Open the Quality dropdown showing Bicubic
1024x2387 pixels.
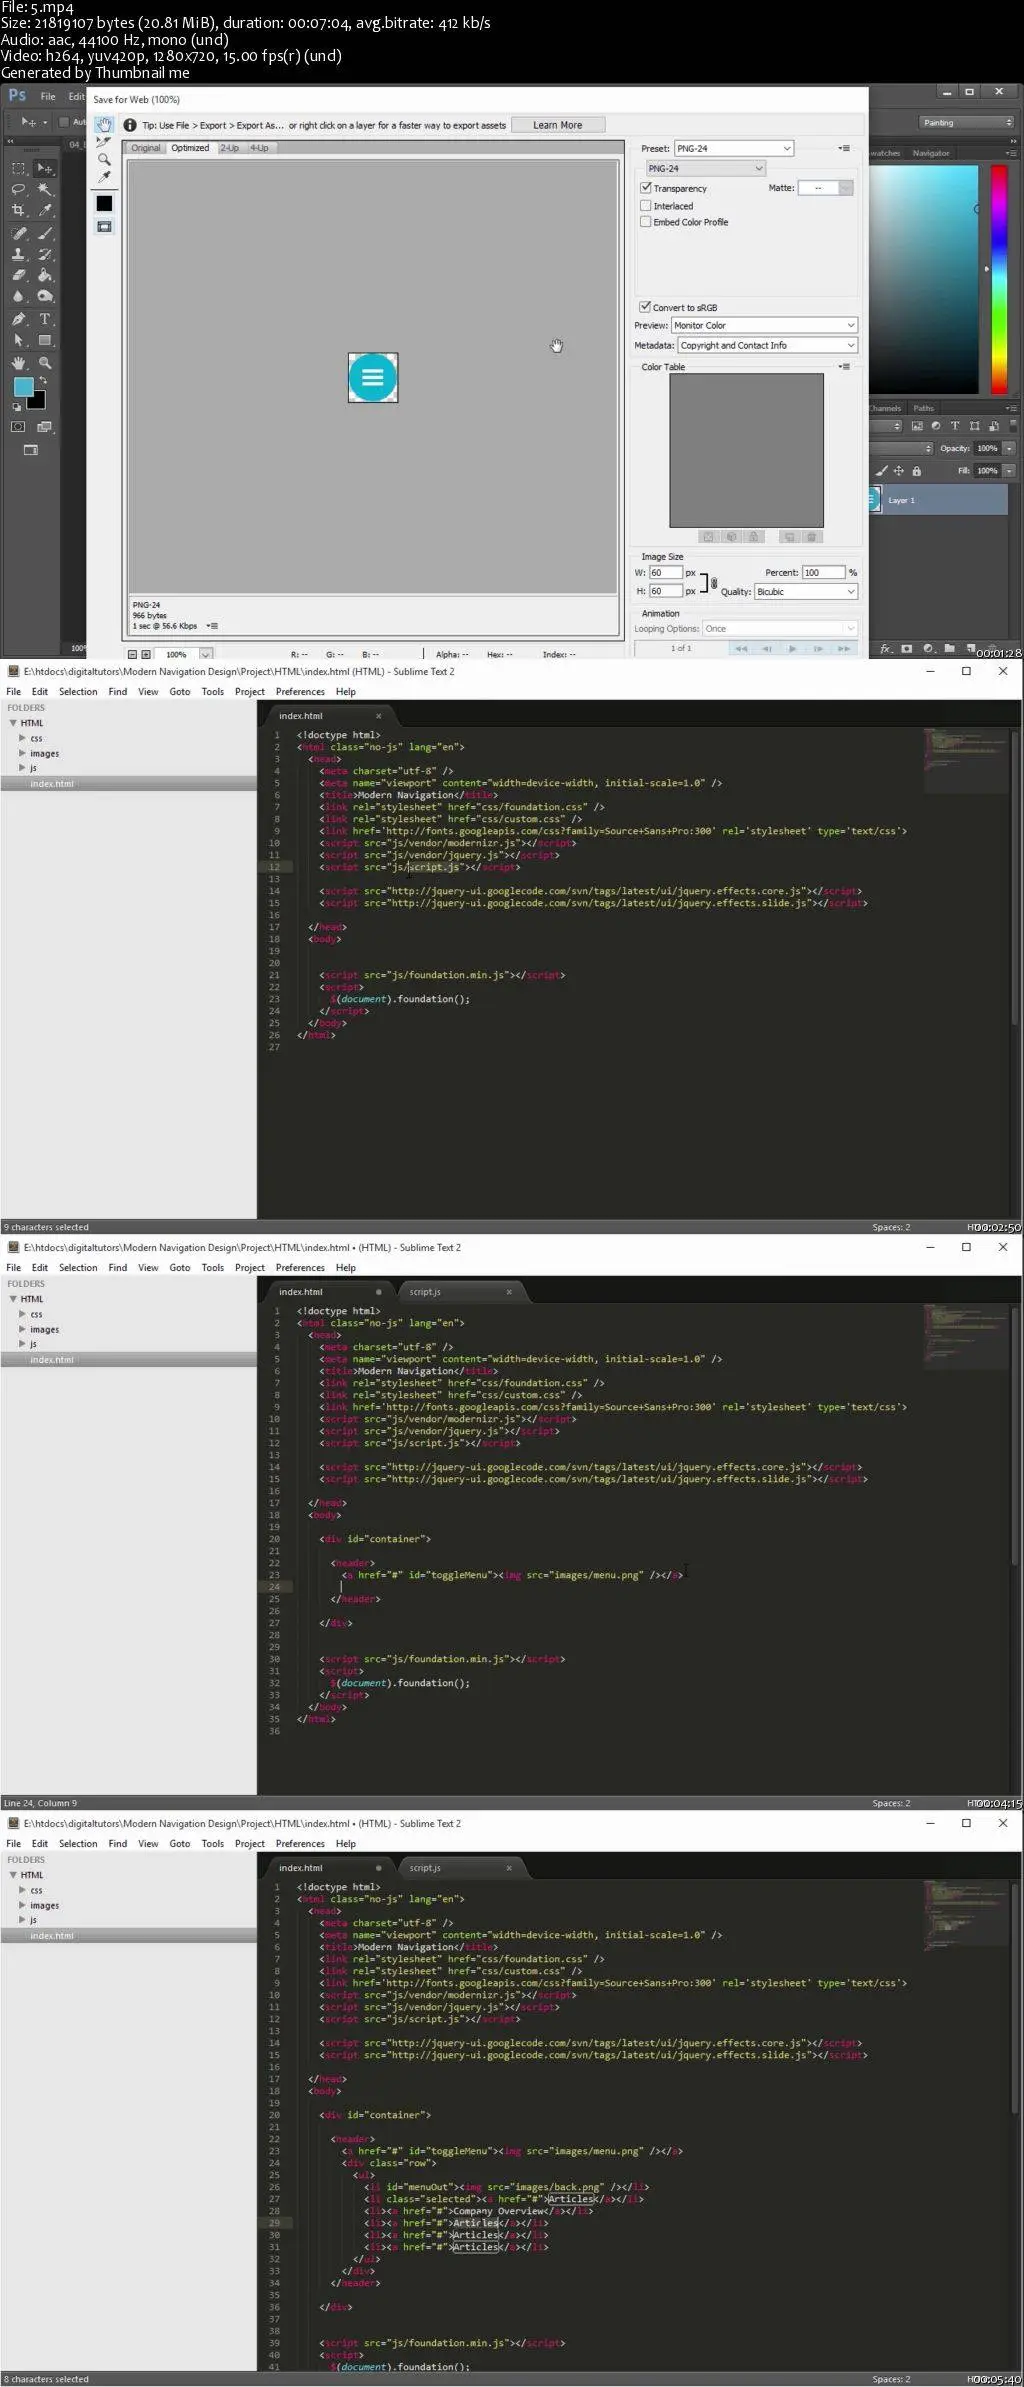(x=806, y=591)
